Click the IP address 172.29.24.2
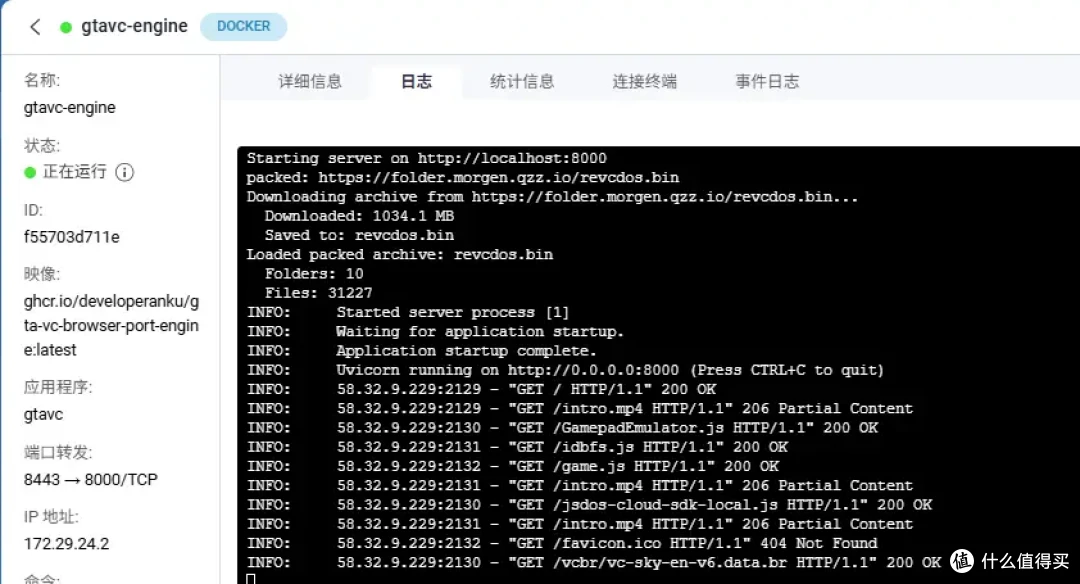1080x584 pixels. pyautogui.click(x=66, y=544)
